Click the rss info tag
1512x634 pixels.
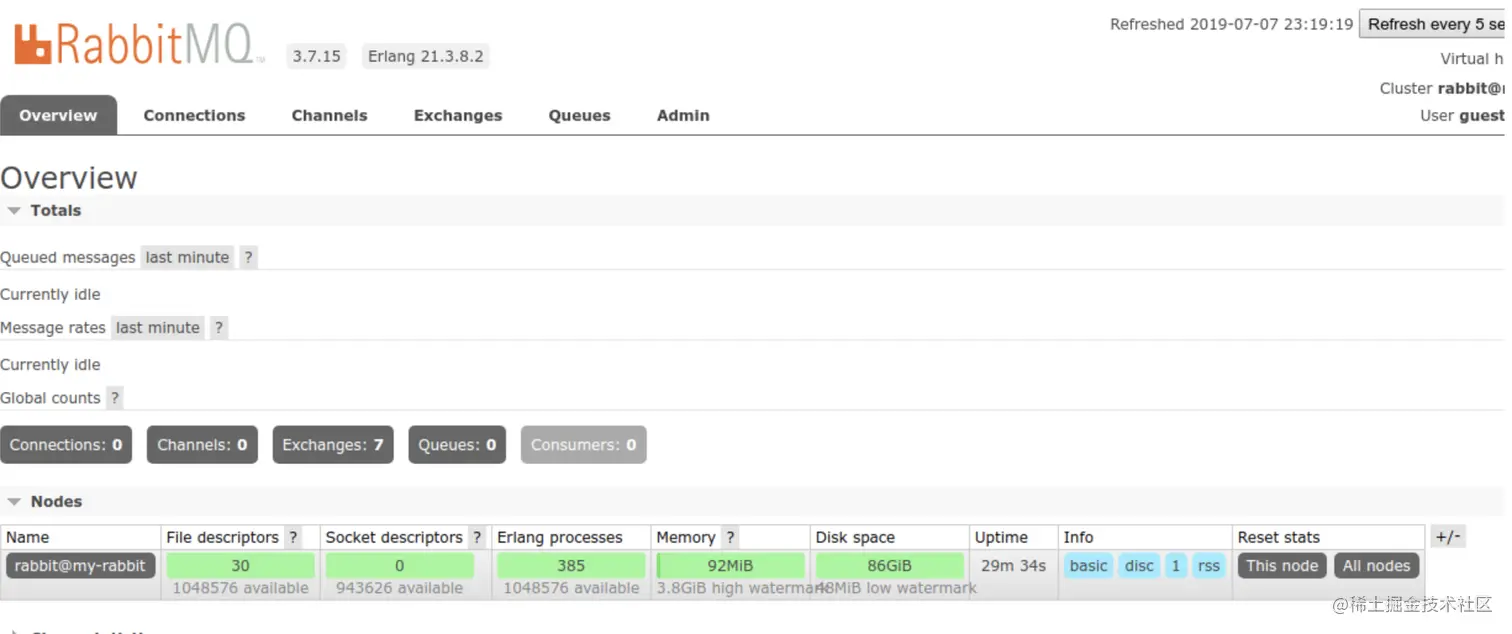(x=1209, y=565)
